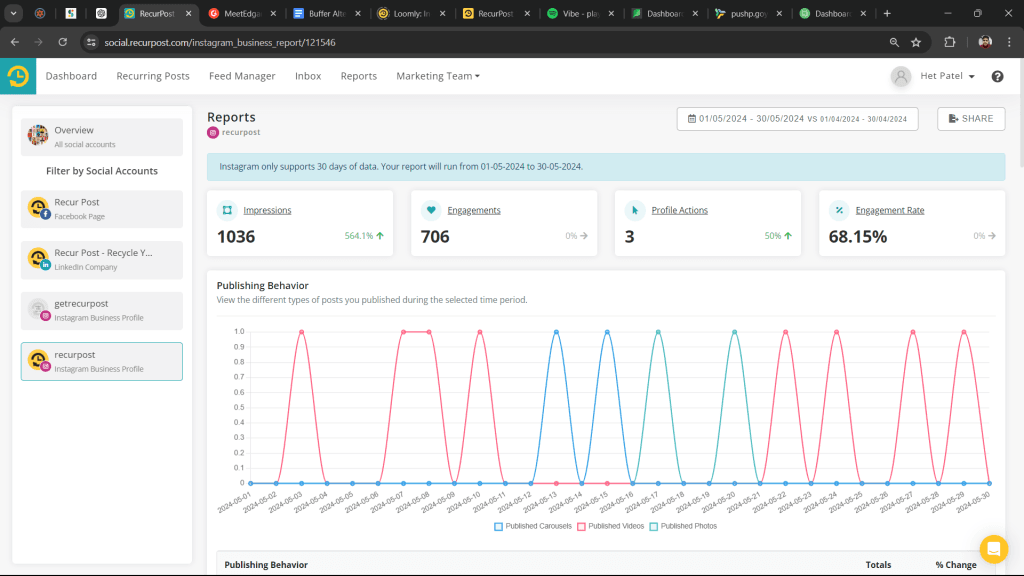Click the SHARE button
The image size is (1024, 576).
[x=970, y=118]
